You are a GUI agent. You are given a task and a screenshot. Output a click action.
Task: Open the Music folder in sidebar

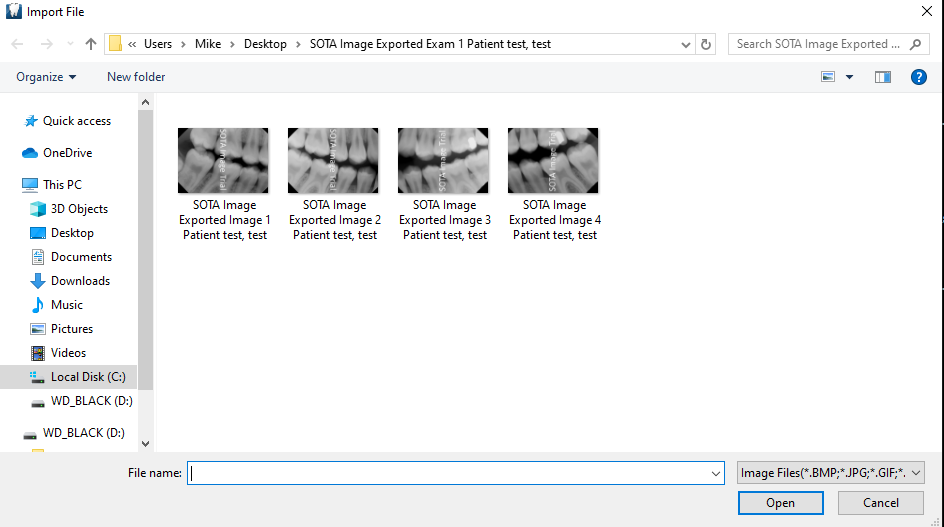point(67,305)
